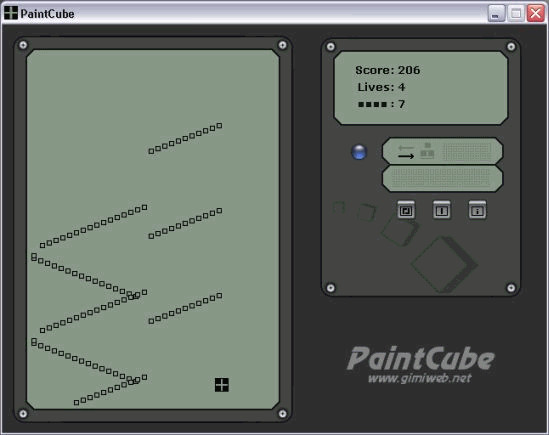The height and width of the screenshot is (435, 549).
Task: Click the blue glass orb button
Action: click(x=359, y=152)
